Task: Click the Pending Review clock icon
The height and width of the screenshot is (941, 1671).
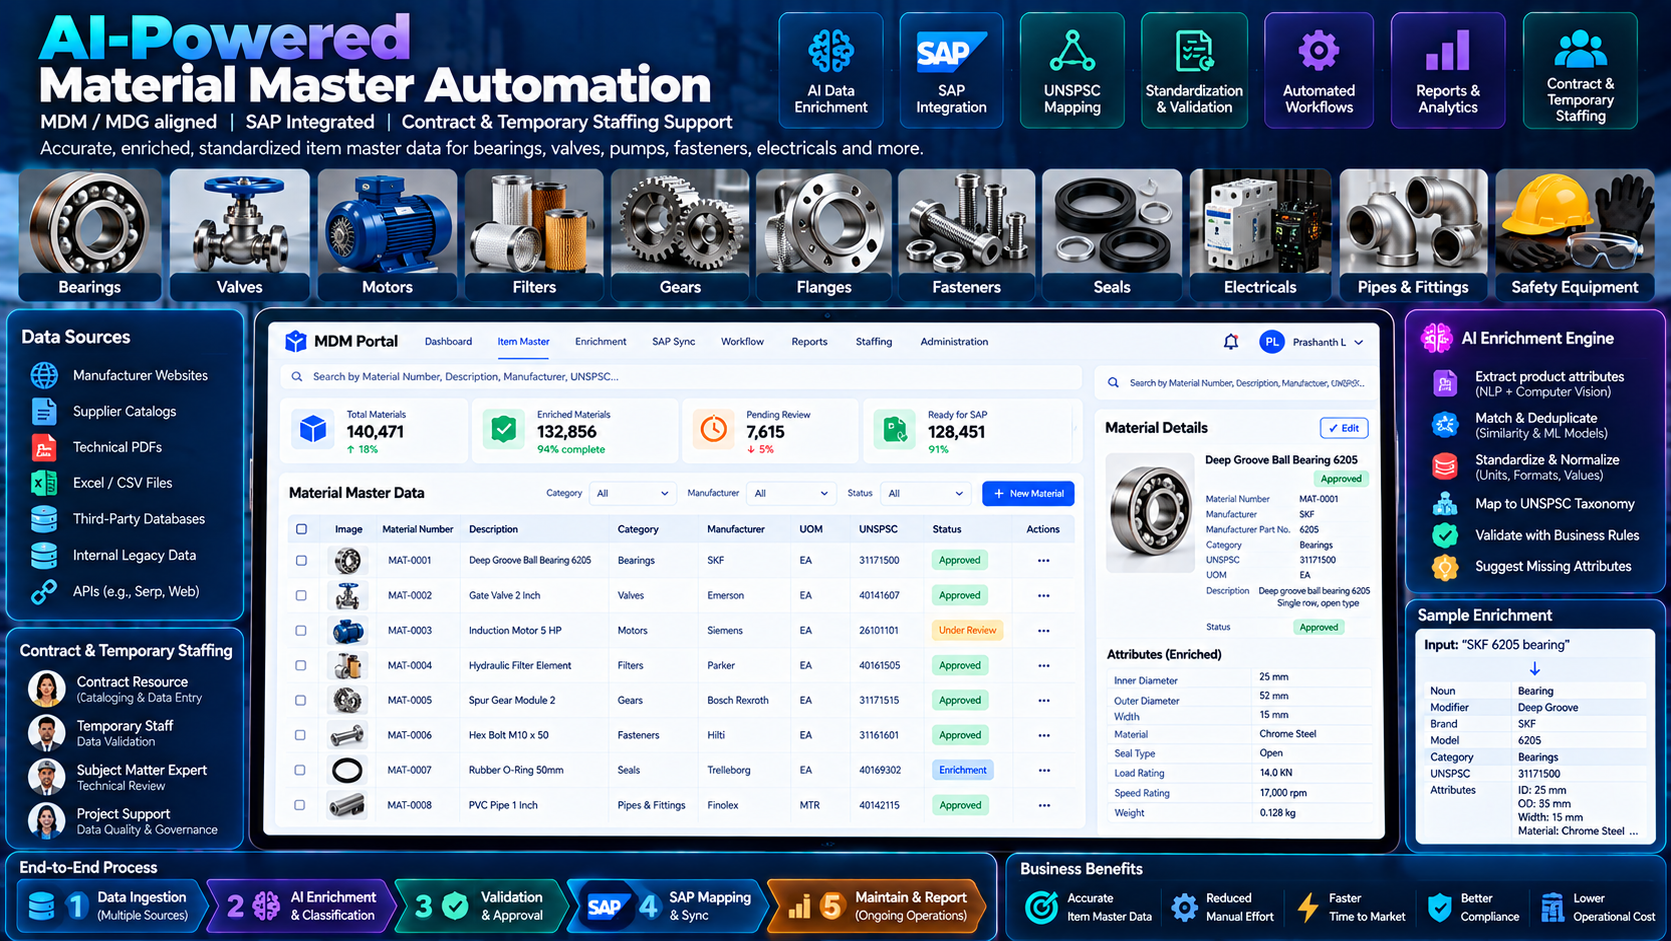Action: point(713,429)
